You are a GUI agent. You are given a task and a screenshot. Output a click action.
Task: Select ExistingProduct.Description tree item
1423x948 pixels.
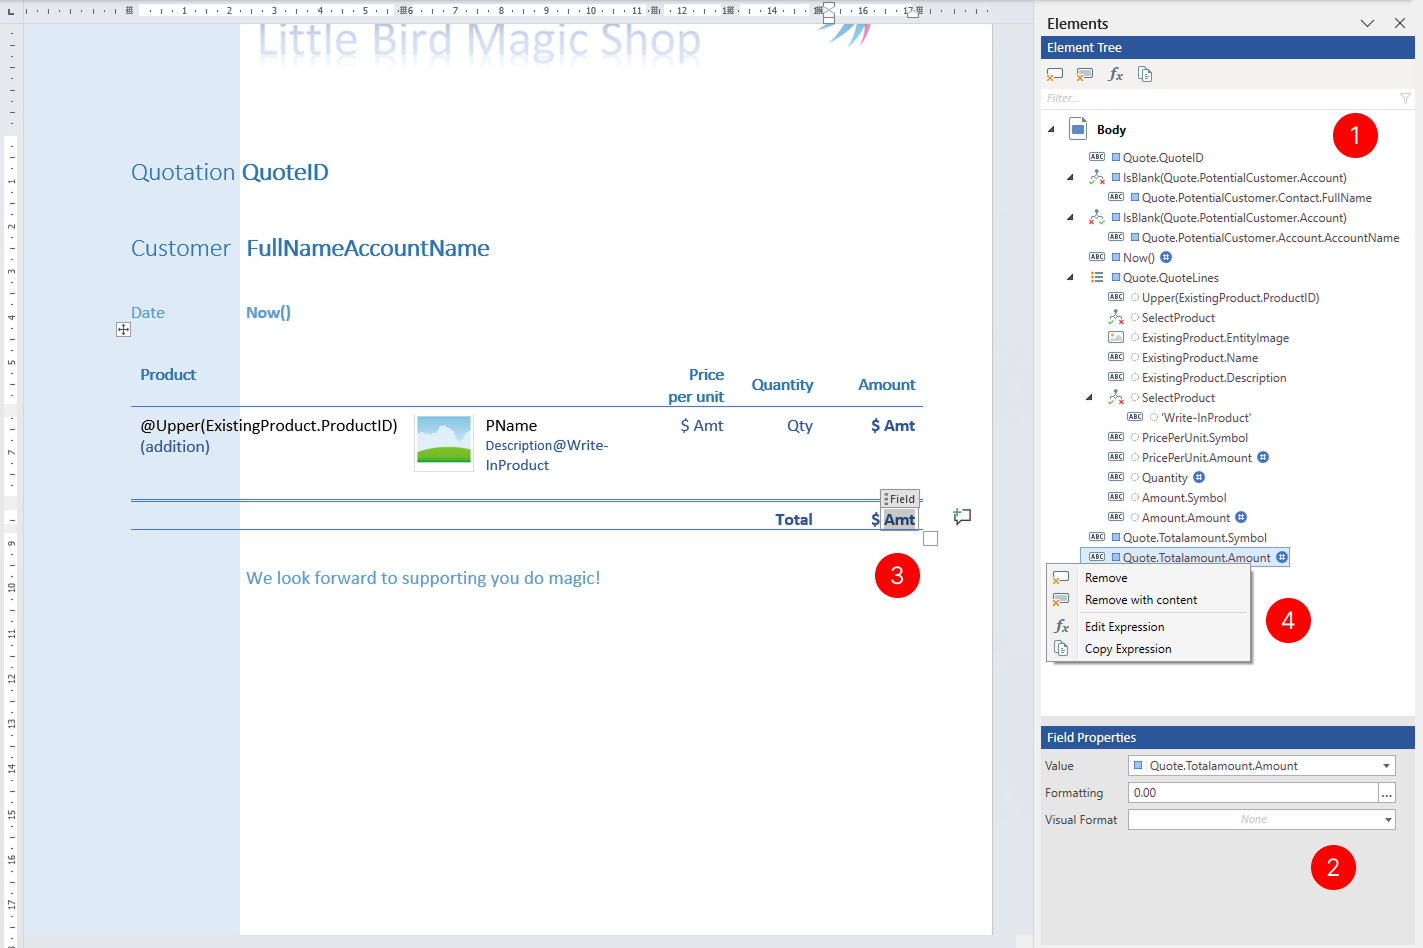coord(1213,377)
